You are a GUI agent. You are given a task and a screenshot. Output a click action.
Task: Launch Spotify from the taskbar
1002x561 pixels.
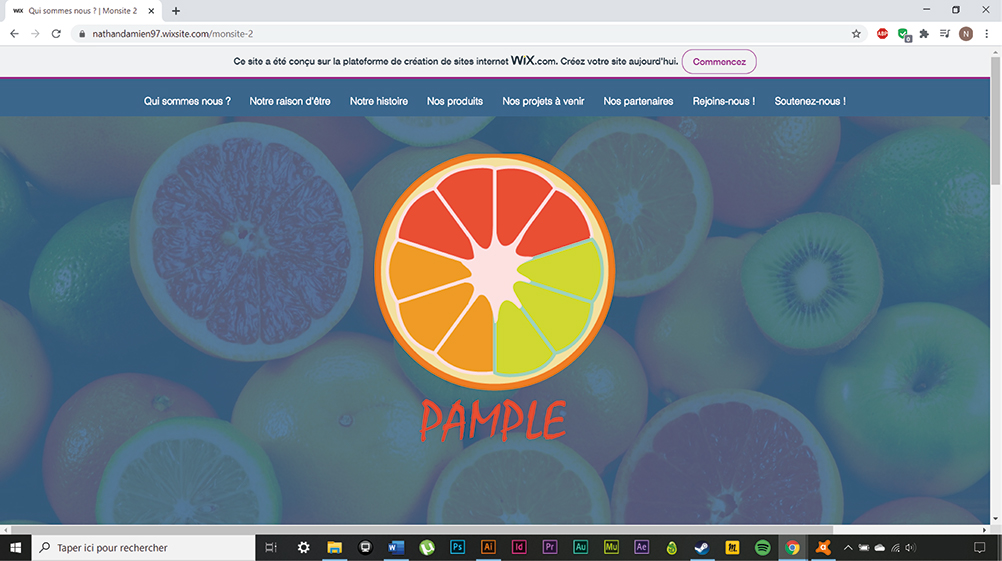pos(762,547)
